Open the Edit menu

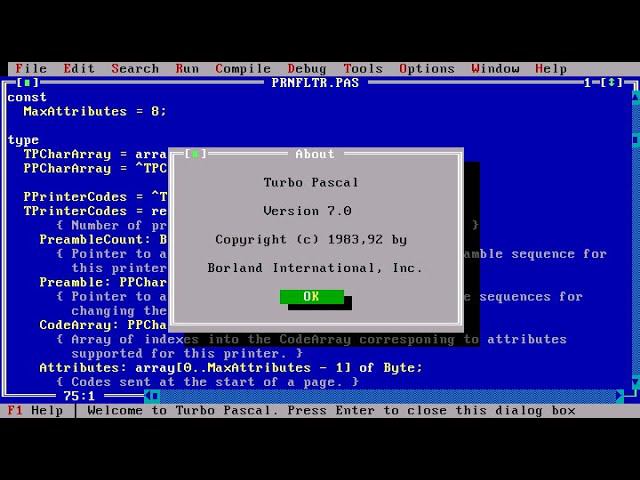point(79,69)
